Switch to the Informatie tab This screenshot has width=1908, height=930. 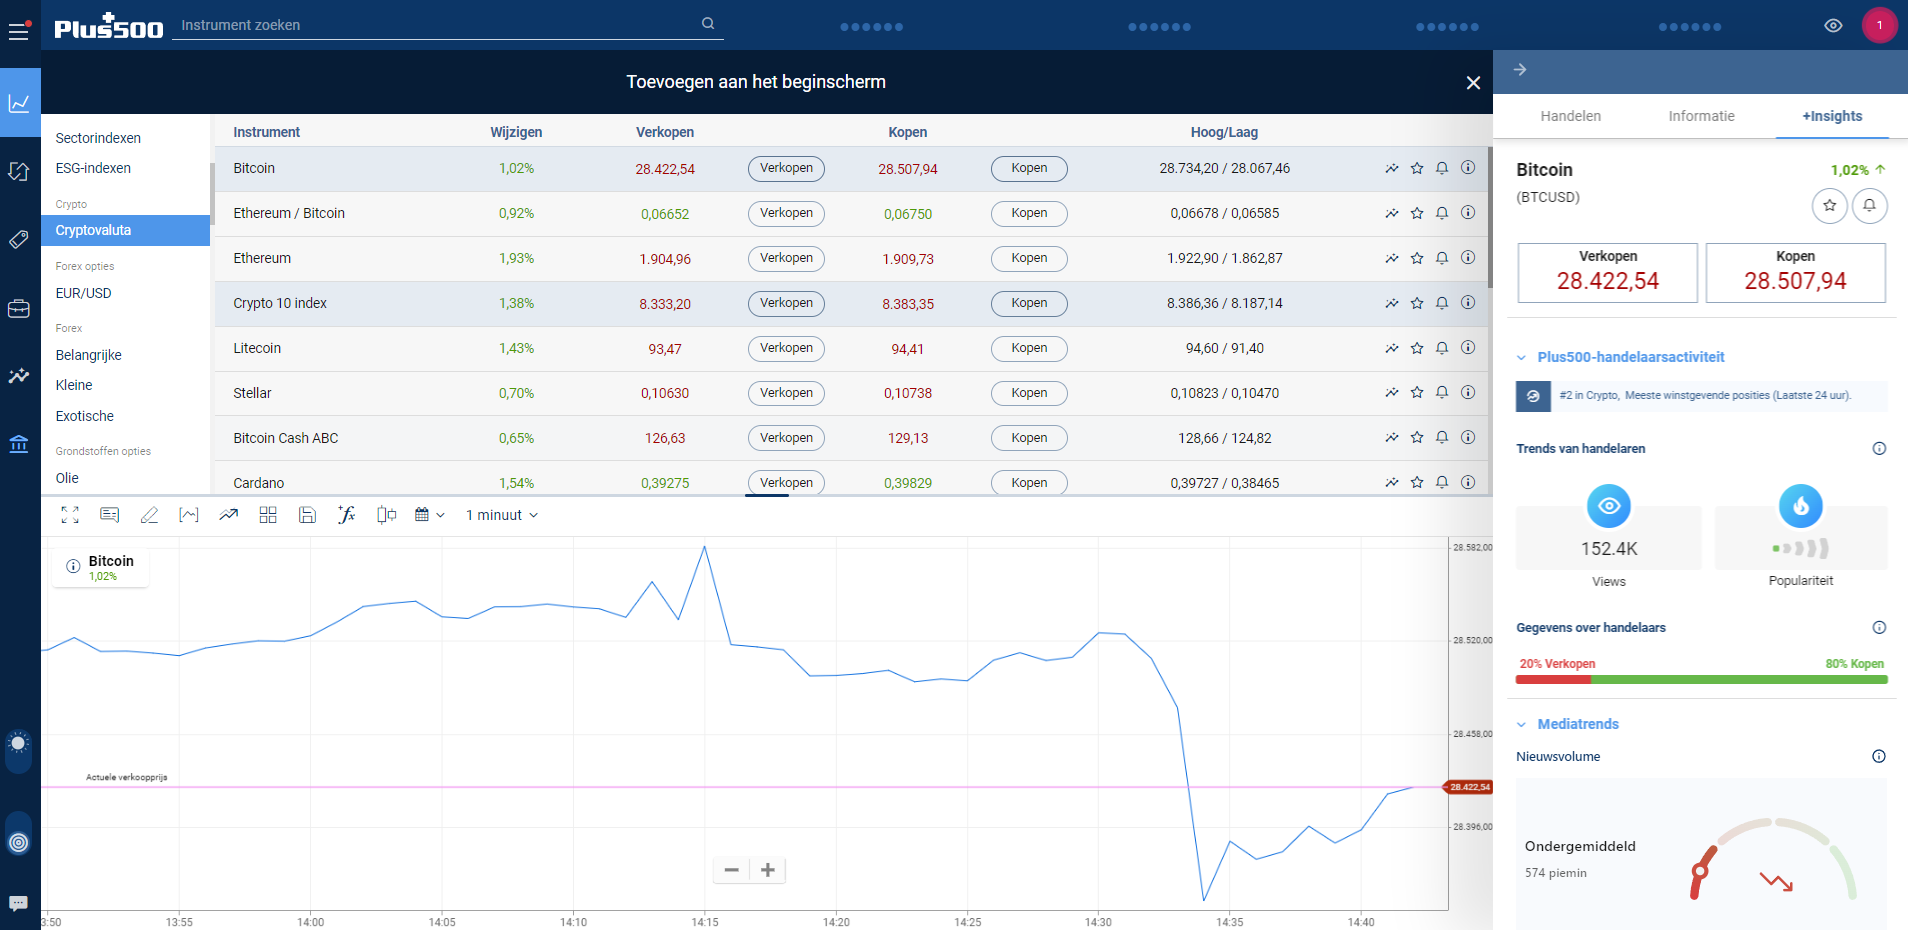tap(1700, 116)
